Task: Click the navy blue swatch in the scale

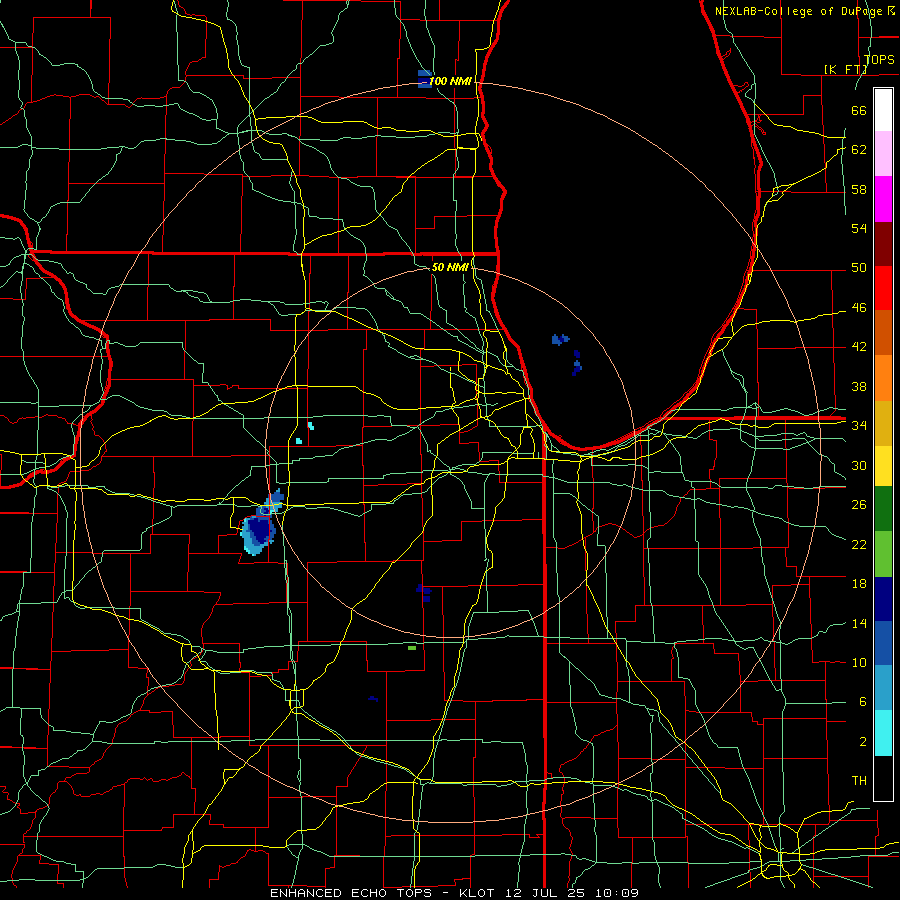Action: tap(883, 599)
